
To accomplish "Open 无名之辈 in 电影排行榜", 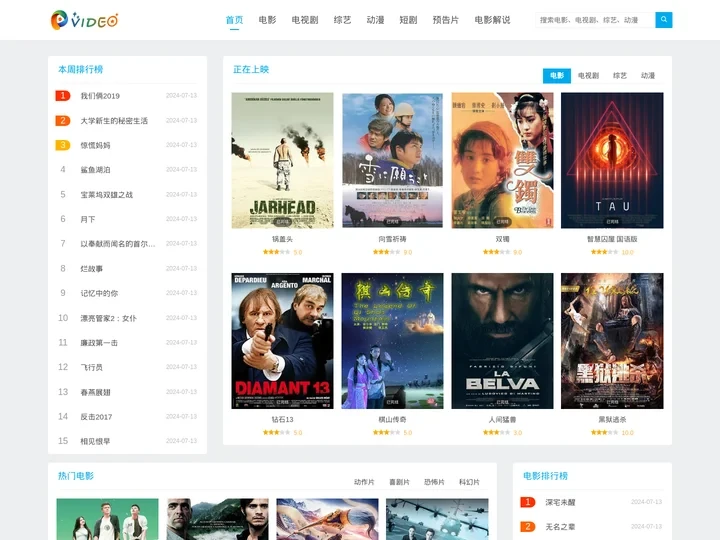I will coord(560,527).
